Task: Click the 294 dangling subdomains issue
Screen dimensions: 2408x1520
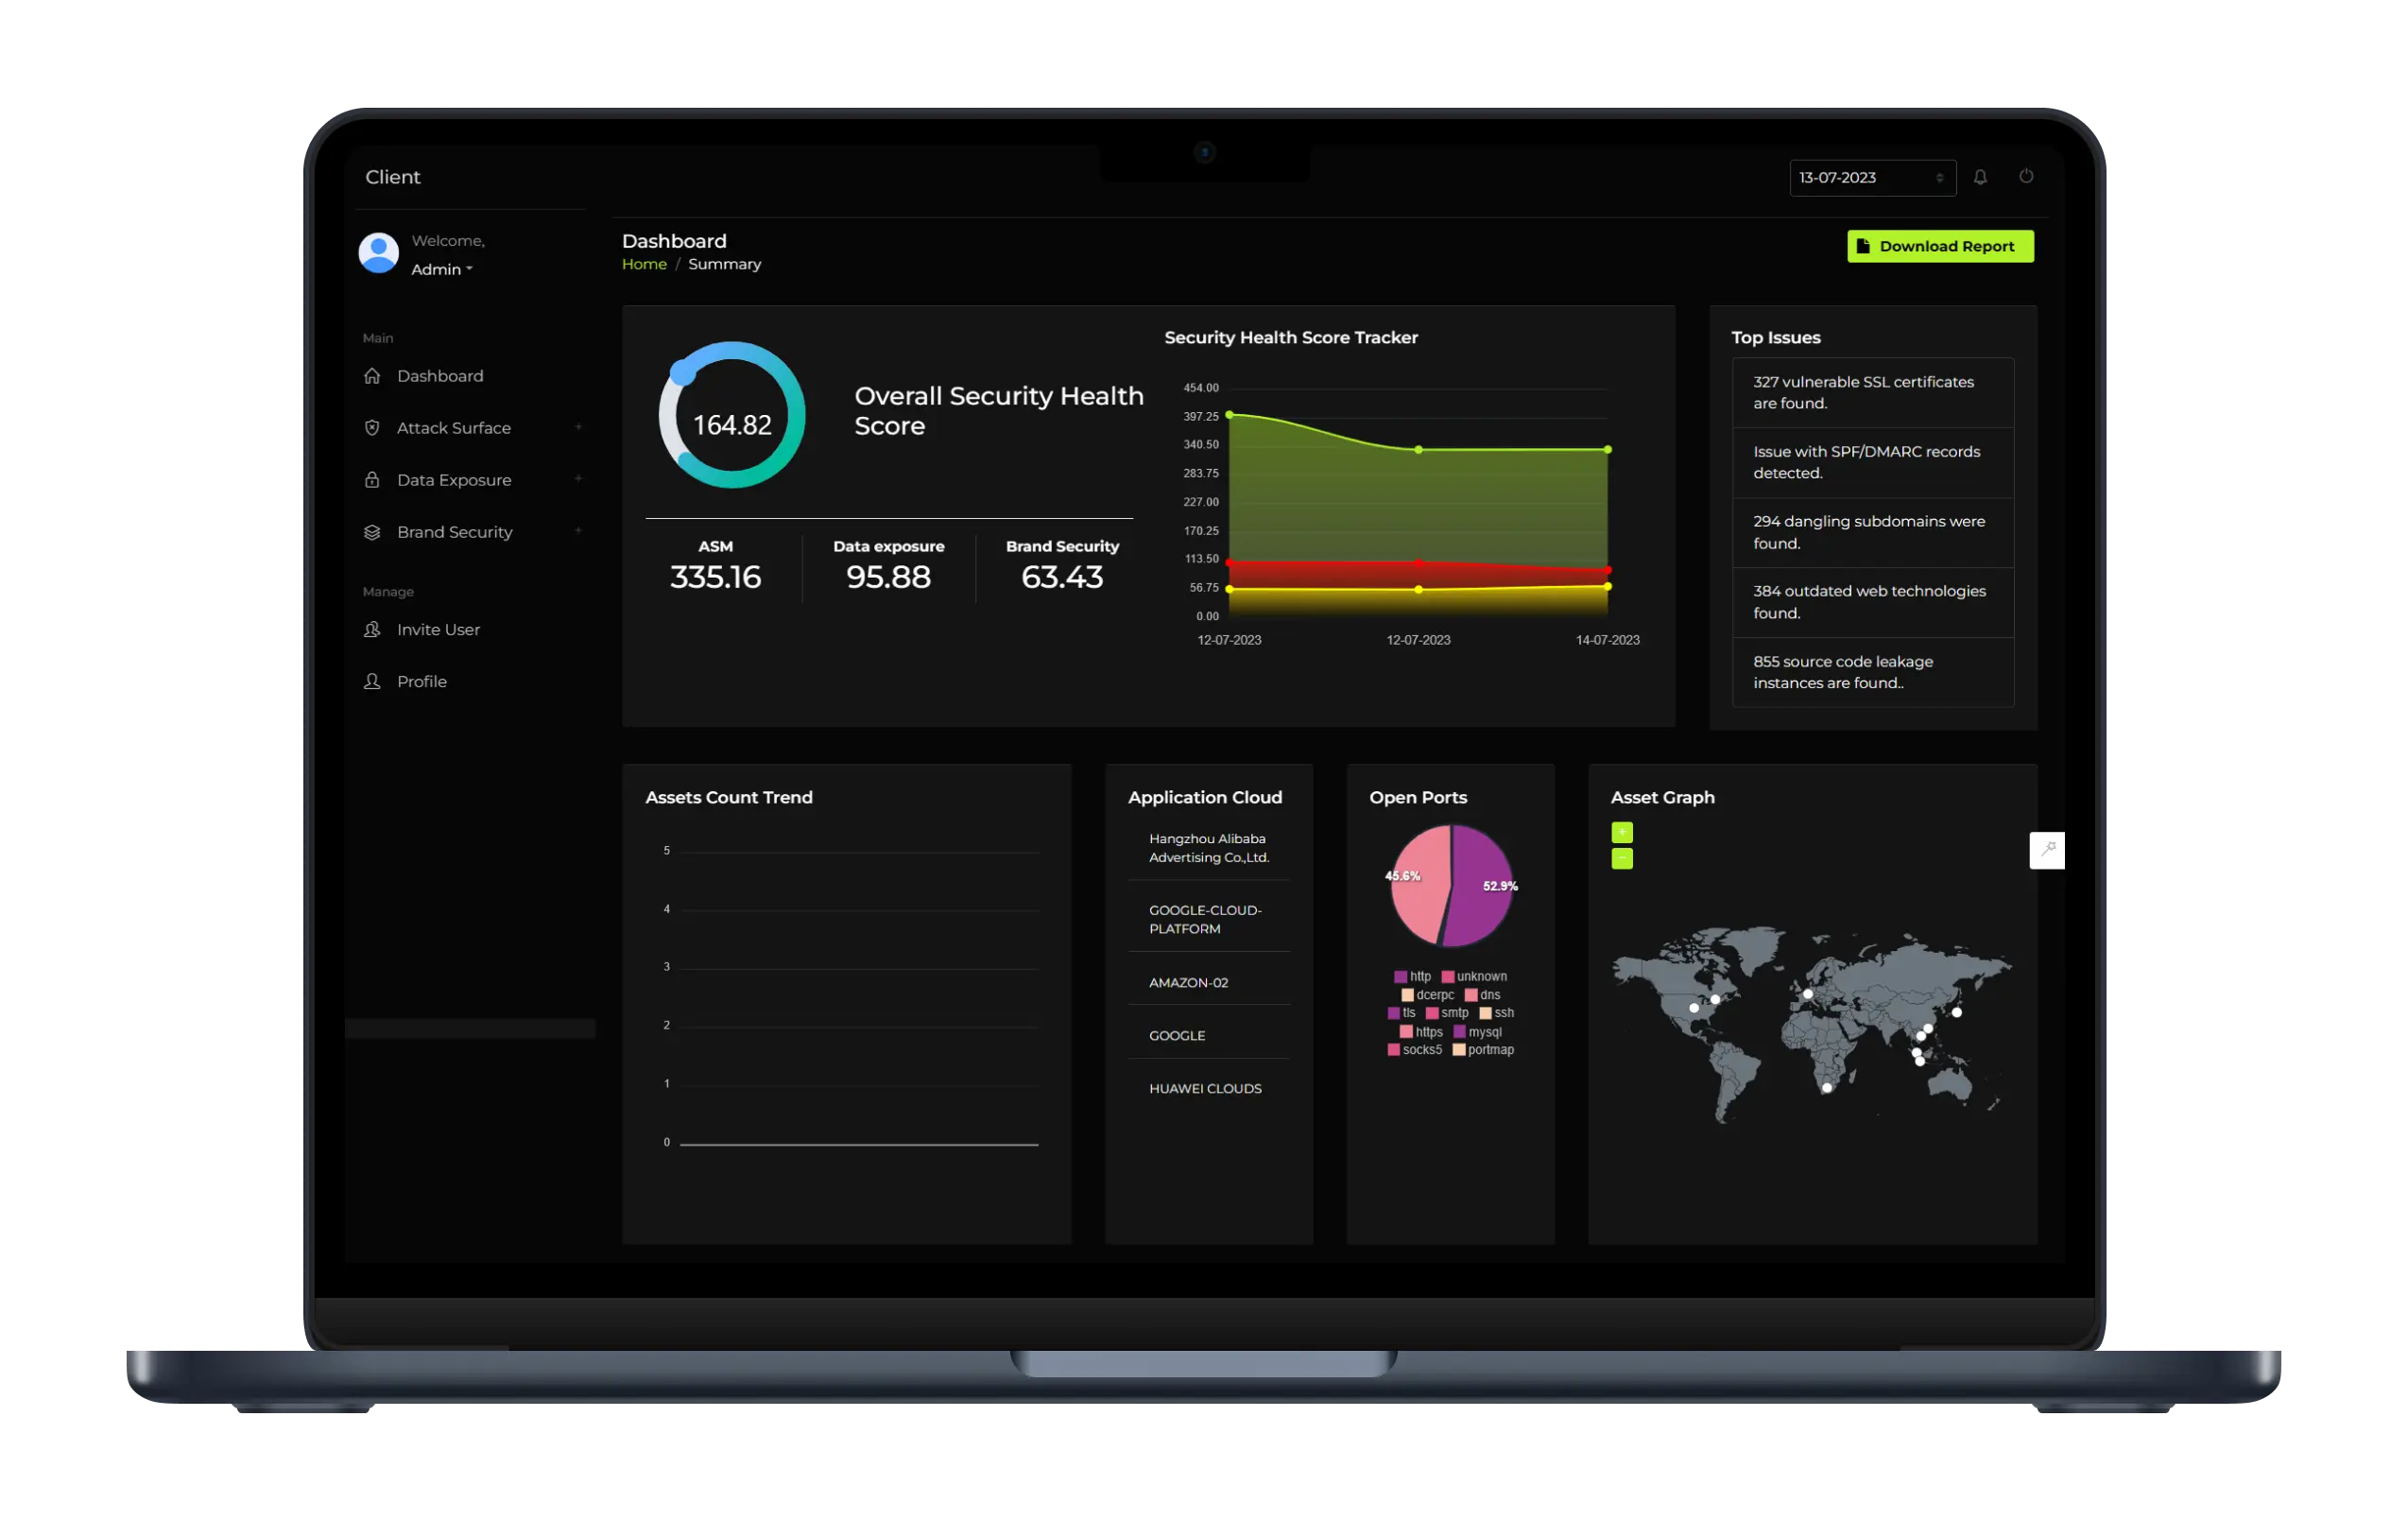Action: point(1873,533)
